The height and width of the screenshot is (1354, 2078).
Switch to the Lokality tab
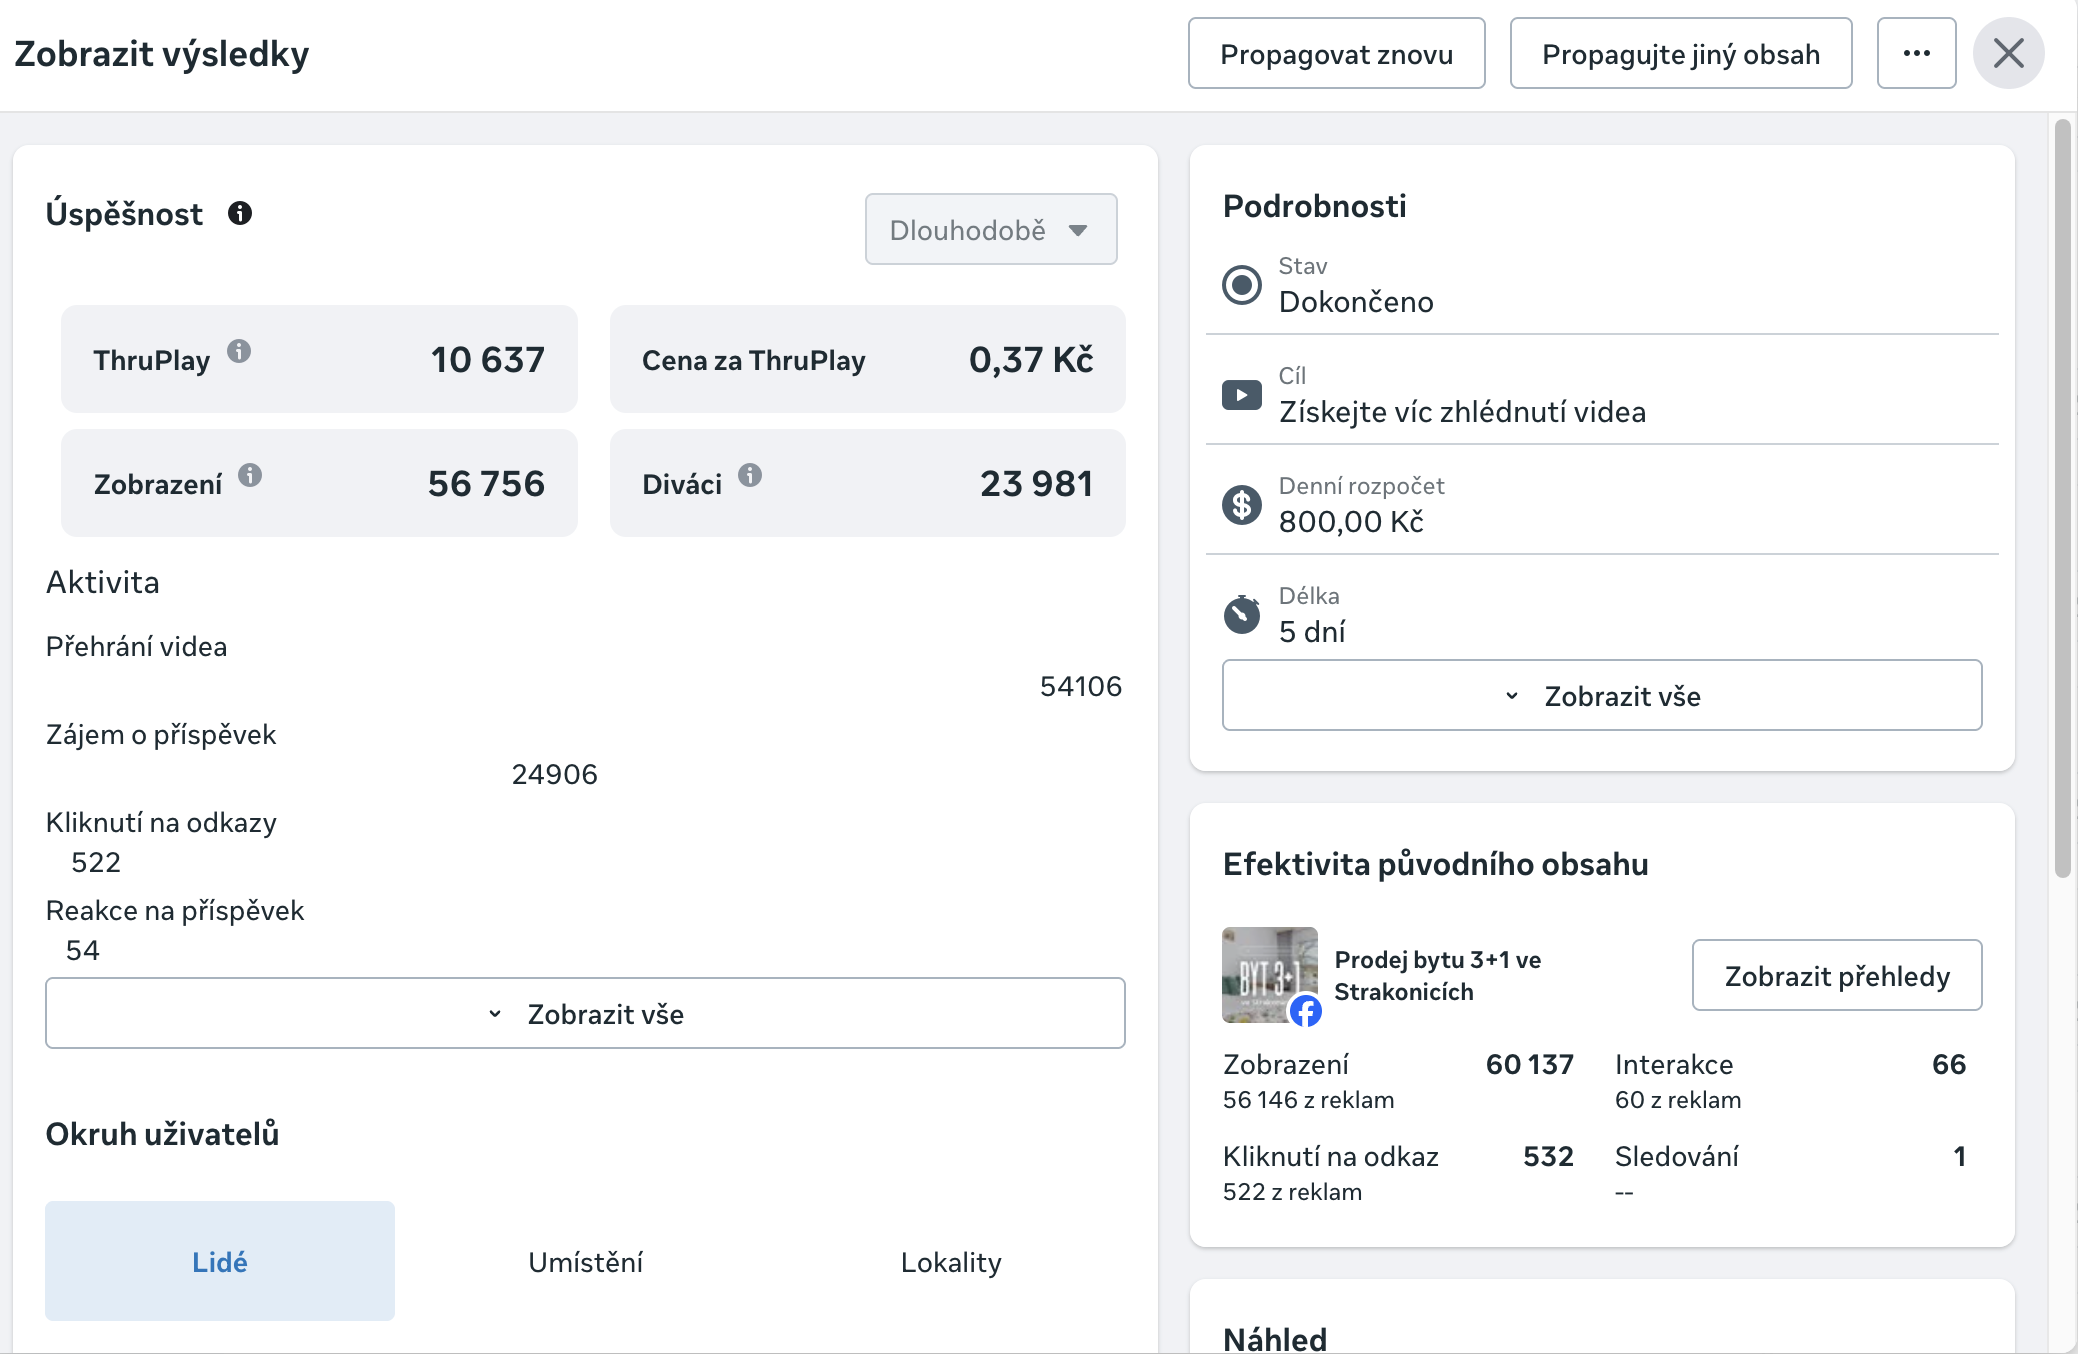951,1261
